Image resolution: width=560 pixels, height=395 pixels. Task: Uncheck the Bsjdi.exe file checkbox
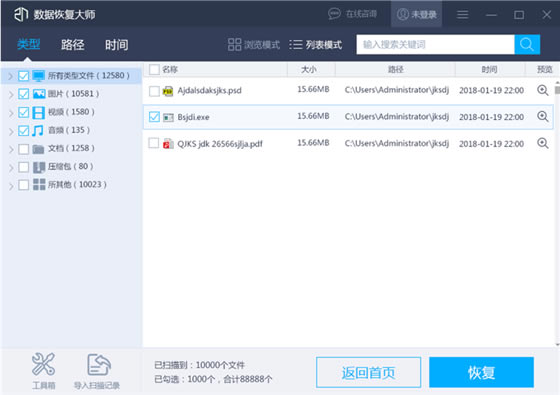click(x=154, y=117)
